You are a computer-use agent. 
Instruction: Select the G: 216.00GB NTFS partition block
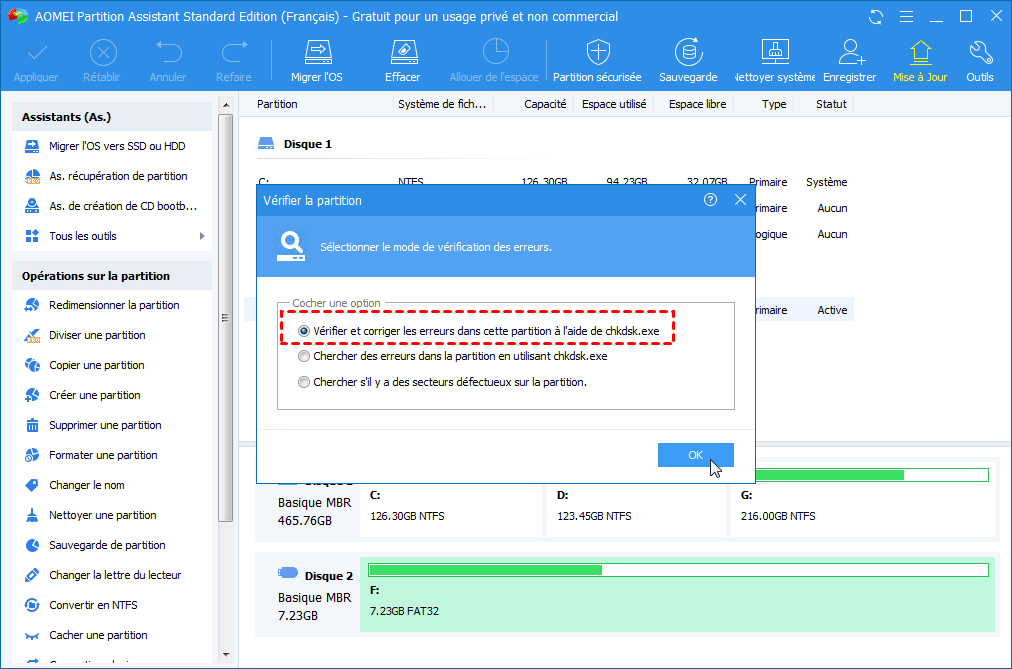[864, 503]
